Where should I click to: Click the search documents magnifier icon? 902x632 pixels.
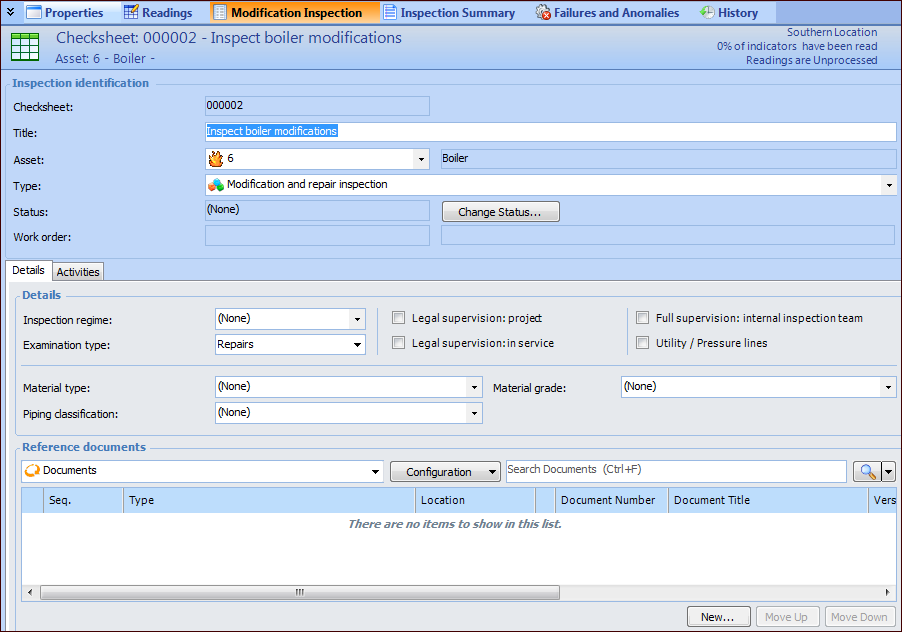click(x=865, y=472)
